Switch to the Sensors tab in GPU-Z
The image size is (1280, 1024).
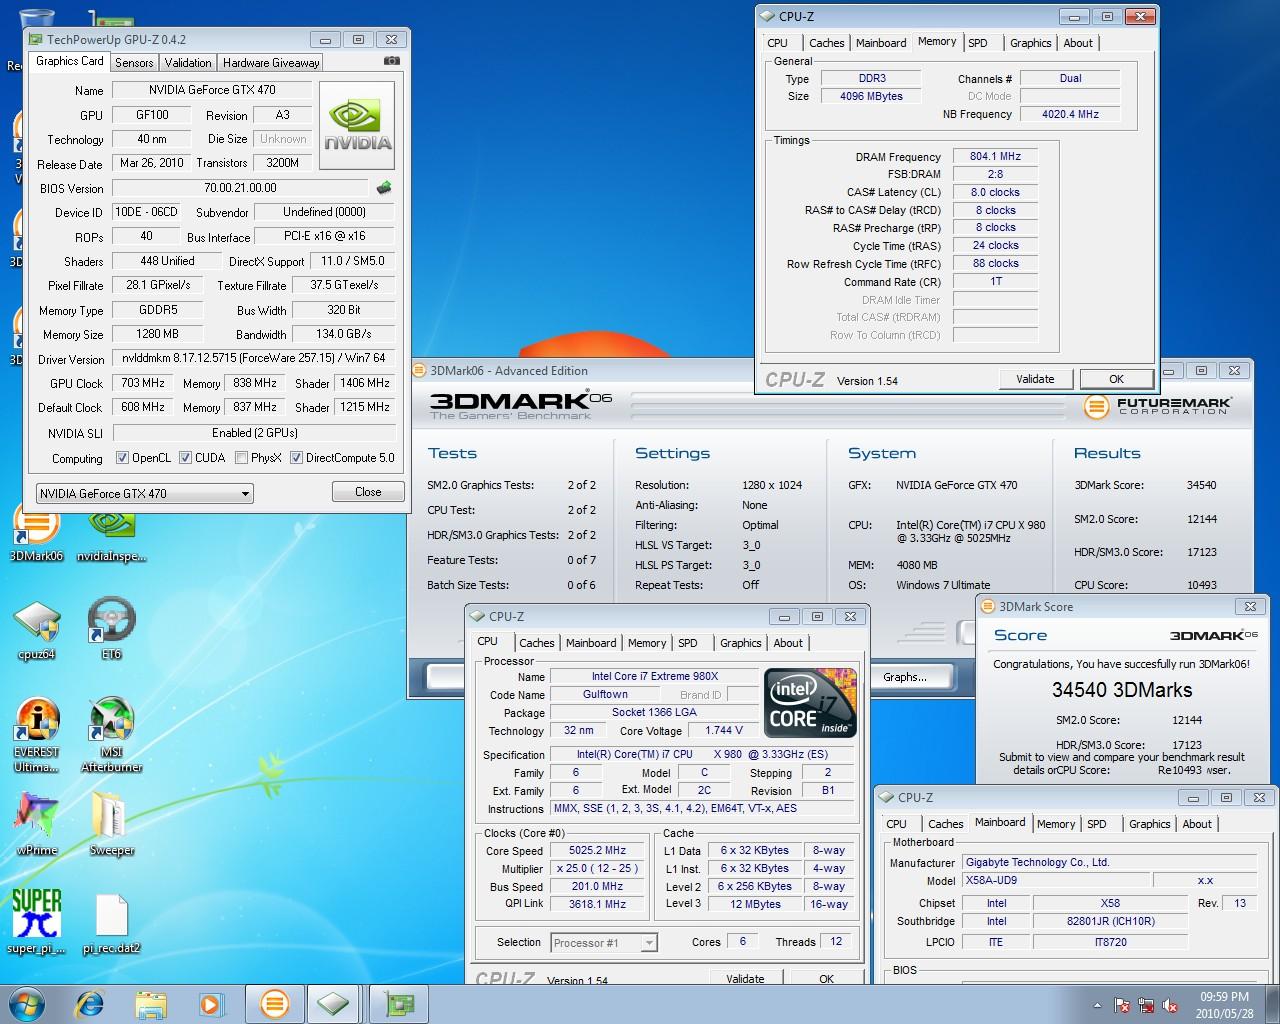tap(134, 62)
